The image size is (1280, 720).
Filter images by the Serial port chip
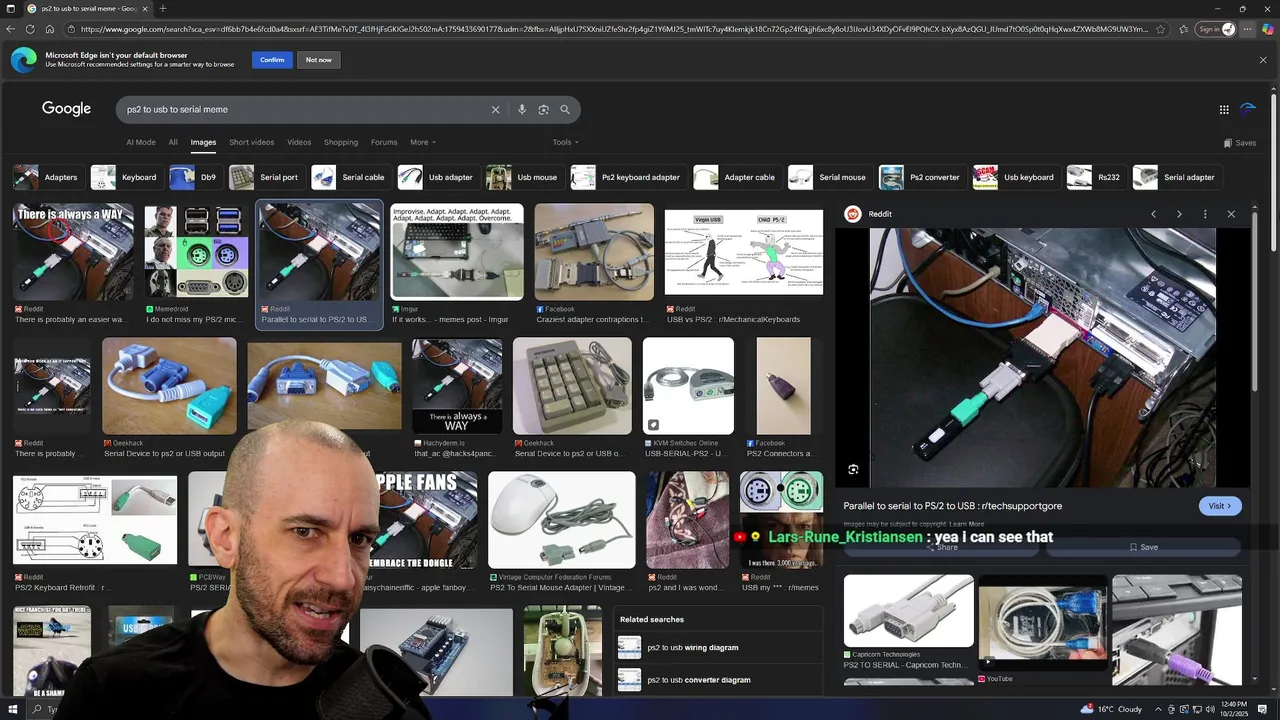click(265, 177)
